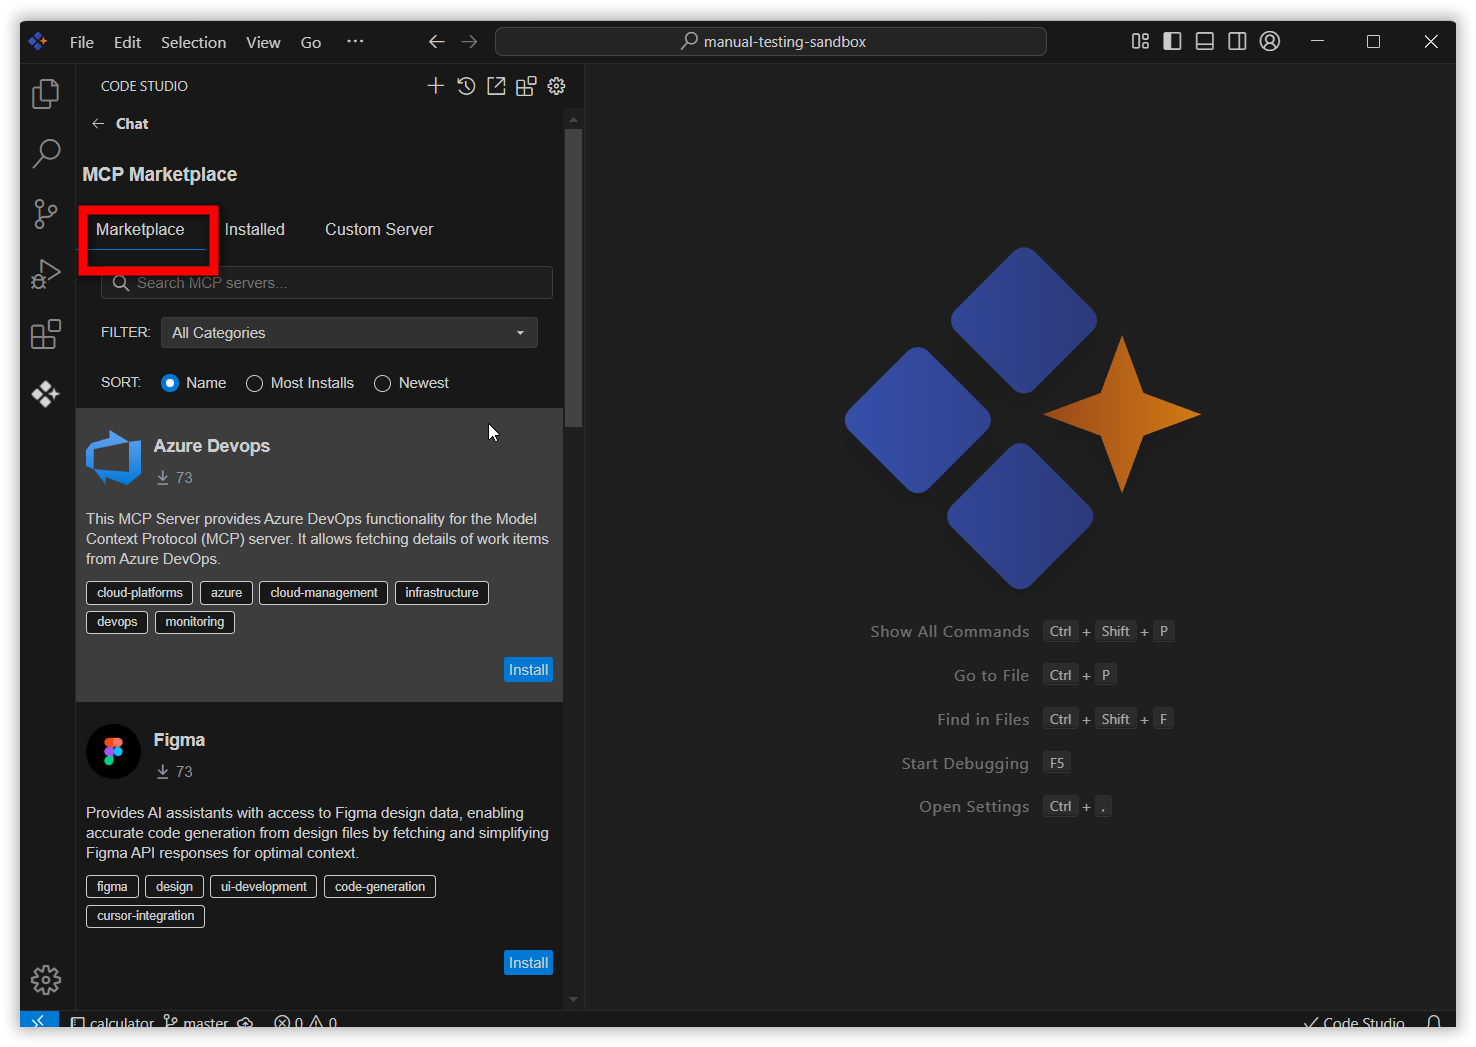Screen dimensions: 1476x1047
Task: Open the Go menu
Action: [x=311, y=42]
